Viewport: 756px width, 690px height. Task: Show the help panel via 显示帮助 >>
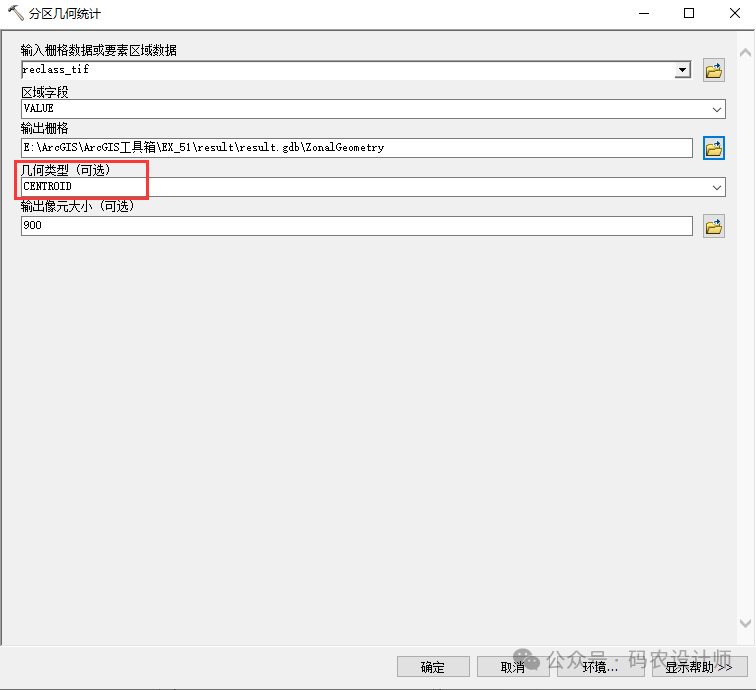699,667
